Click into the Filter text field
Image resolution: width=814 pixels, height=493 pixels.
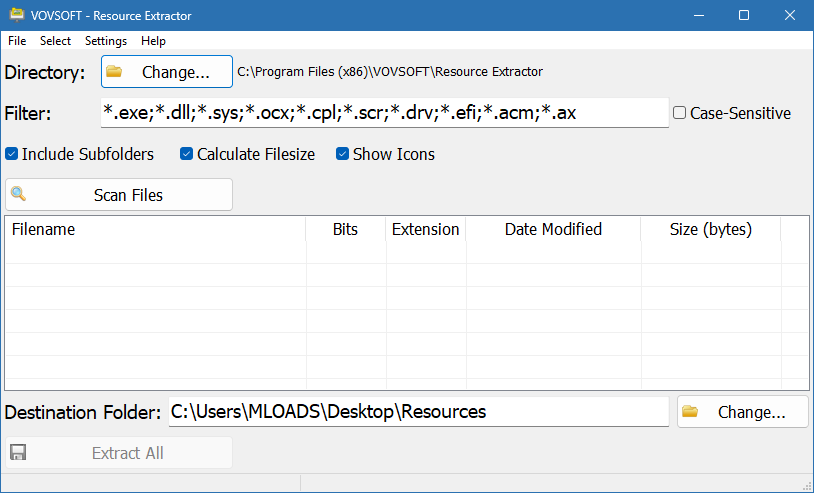click(384, 113)
